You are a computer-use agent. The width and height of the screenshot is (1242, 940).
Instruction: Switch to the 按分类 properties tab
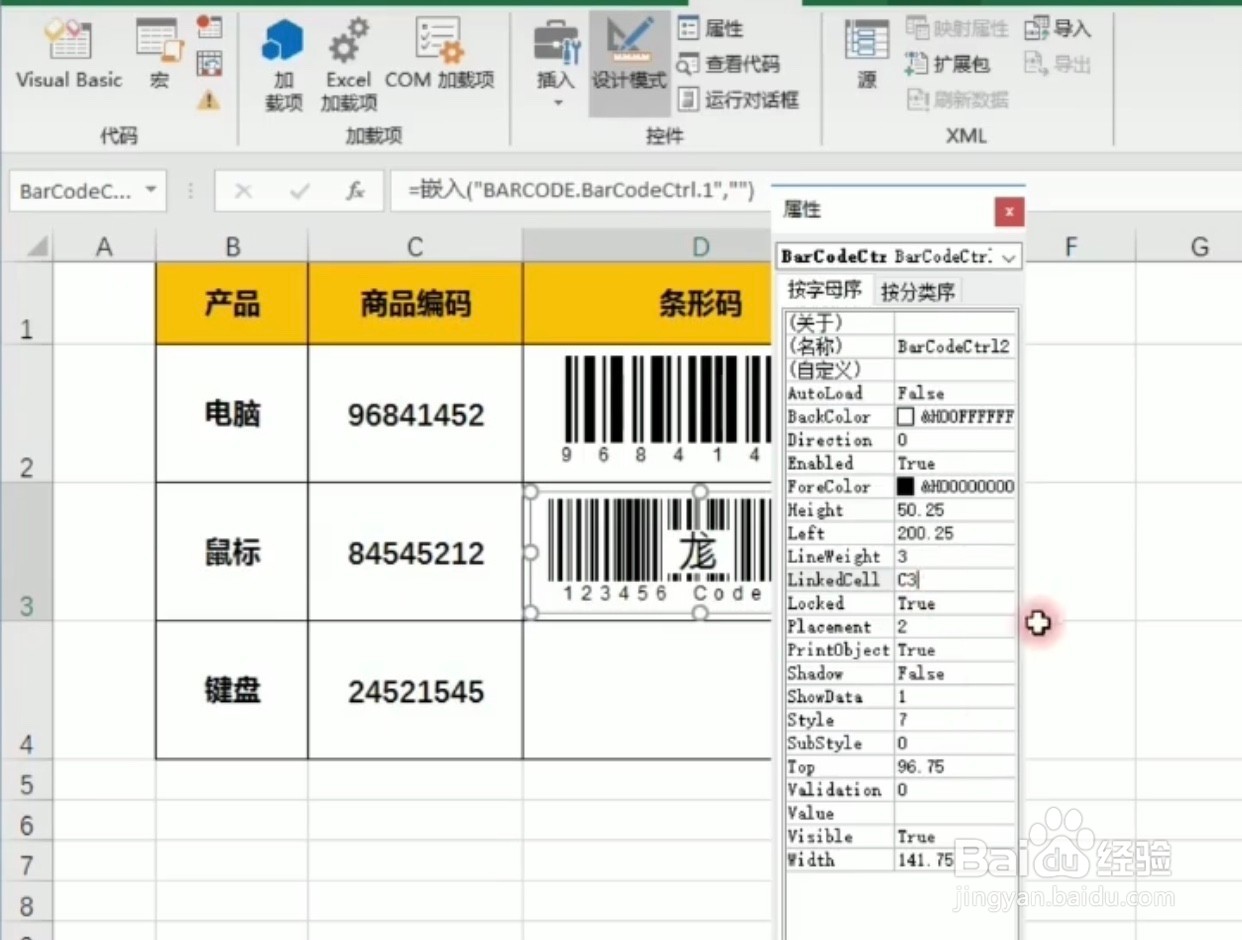(x=916, y=290)
